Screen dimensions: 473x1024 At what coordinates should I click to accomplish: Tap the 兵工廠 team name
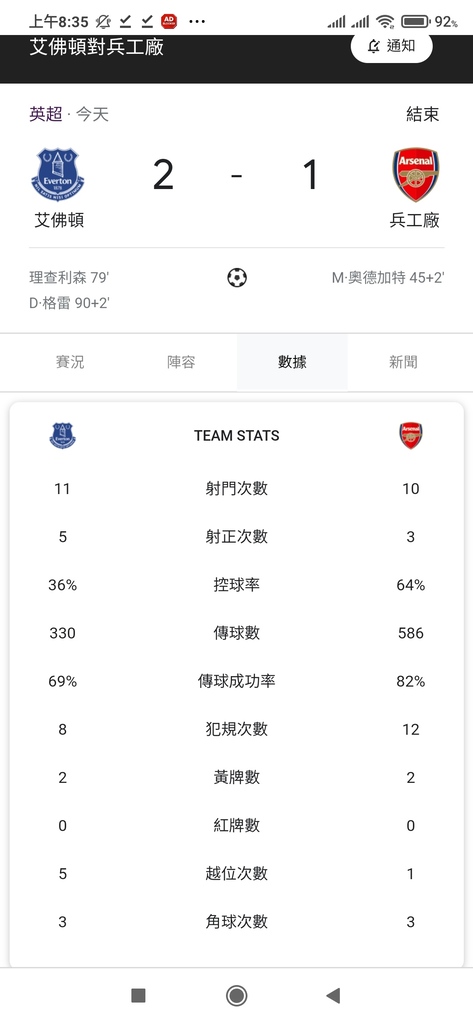click(x=415, y=220)
